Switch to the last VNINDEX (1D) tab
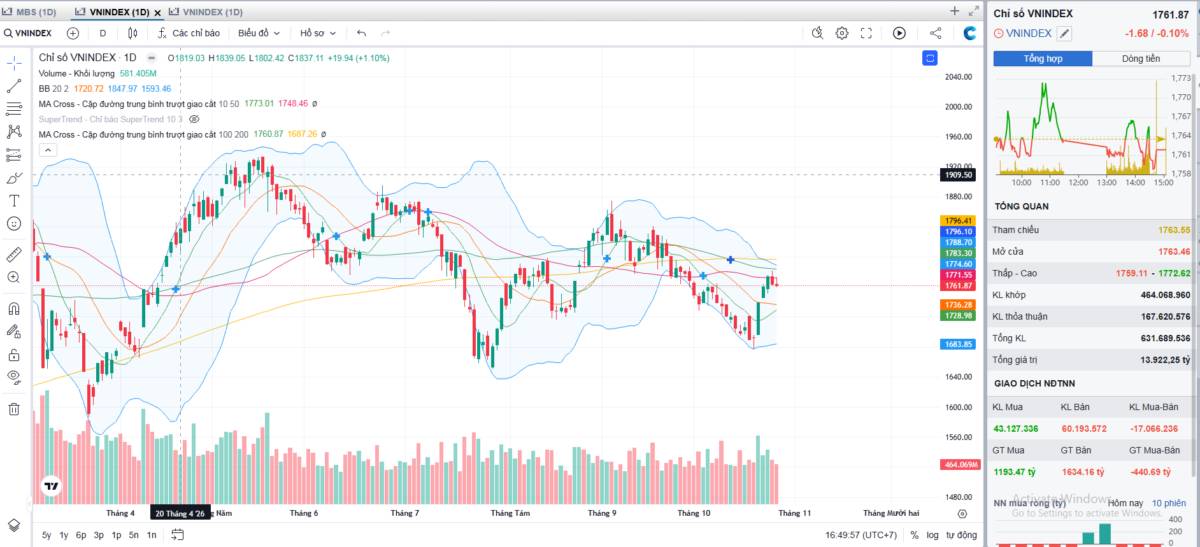 coord(205,12)
